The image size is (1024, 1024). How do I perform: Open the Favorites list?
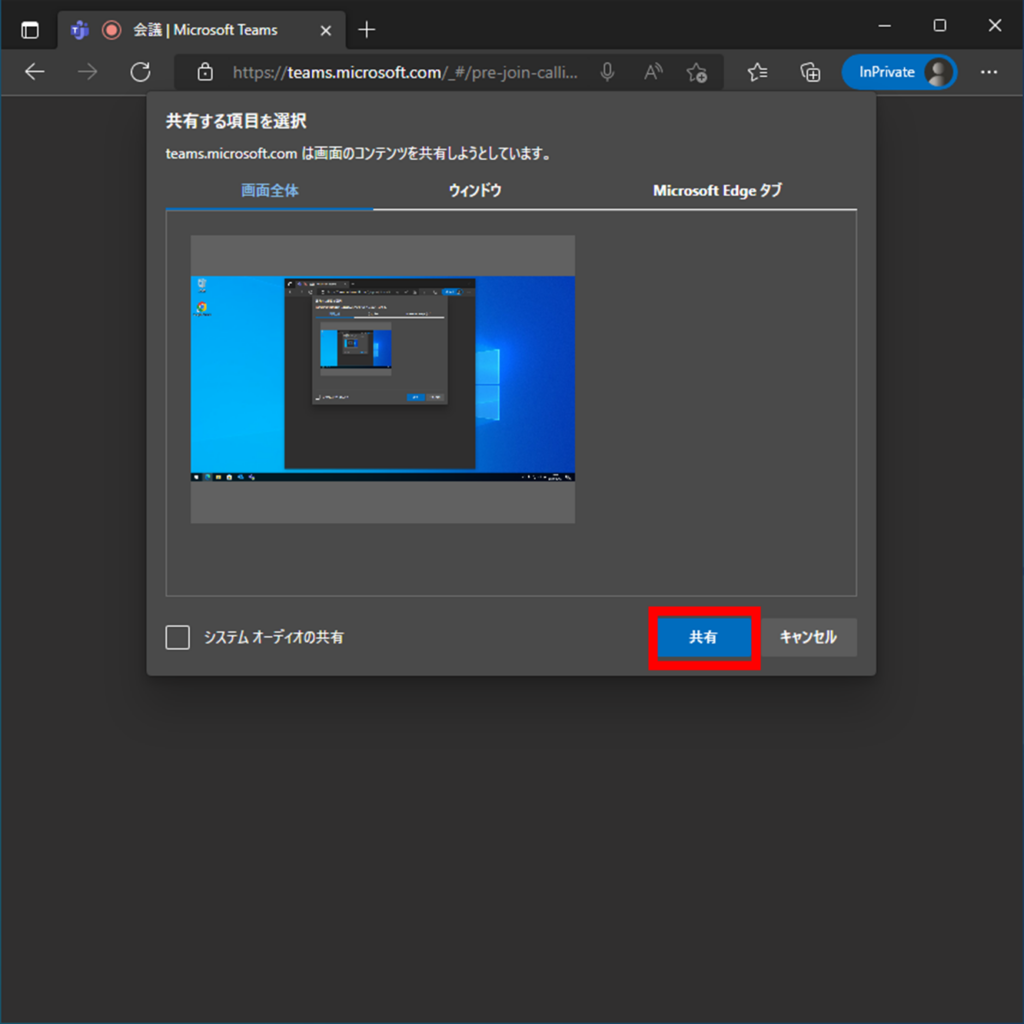[758, 72]
